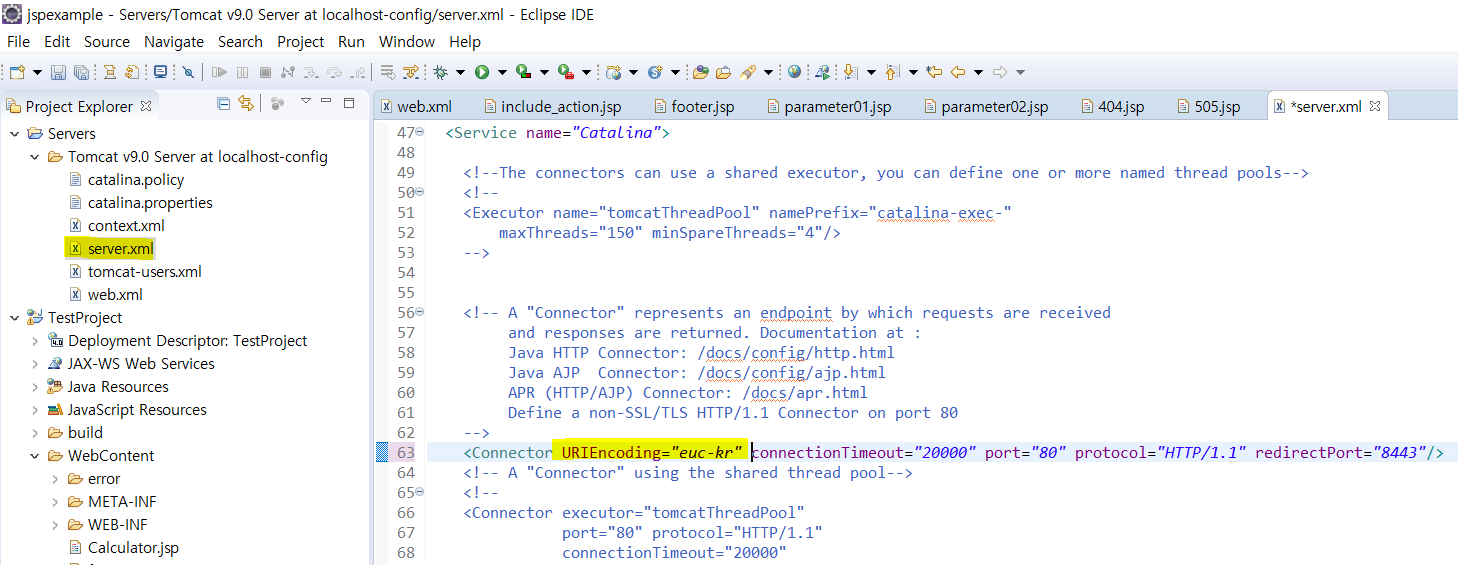
Task: Select catalina.properties in Project Explorer
Action: pyautogui.click(x=140, y=202)
